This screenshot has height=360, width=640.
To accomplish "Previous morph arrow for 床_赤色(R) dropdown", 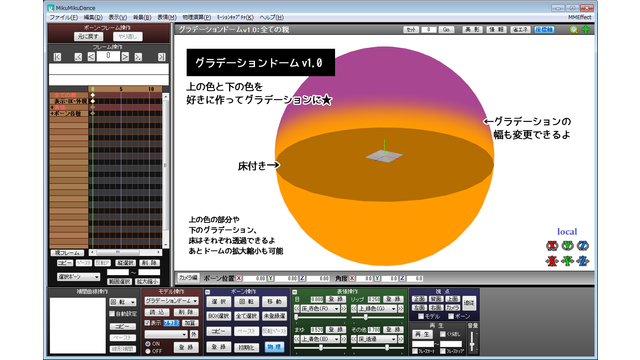I will 297,309.
